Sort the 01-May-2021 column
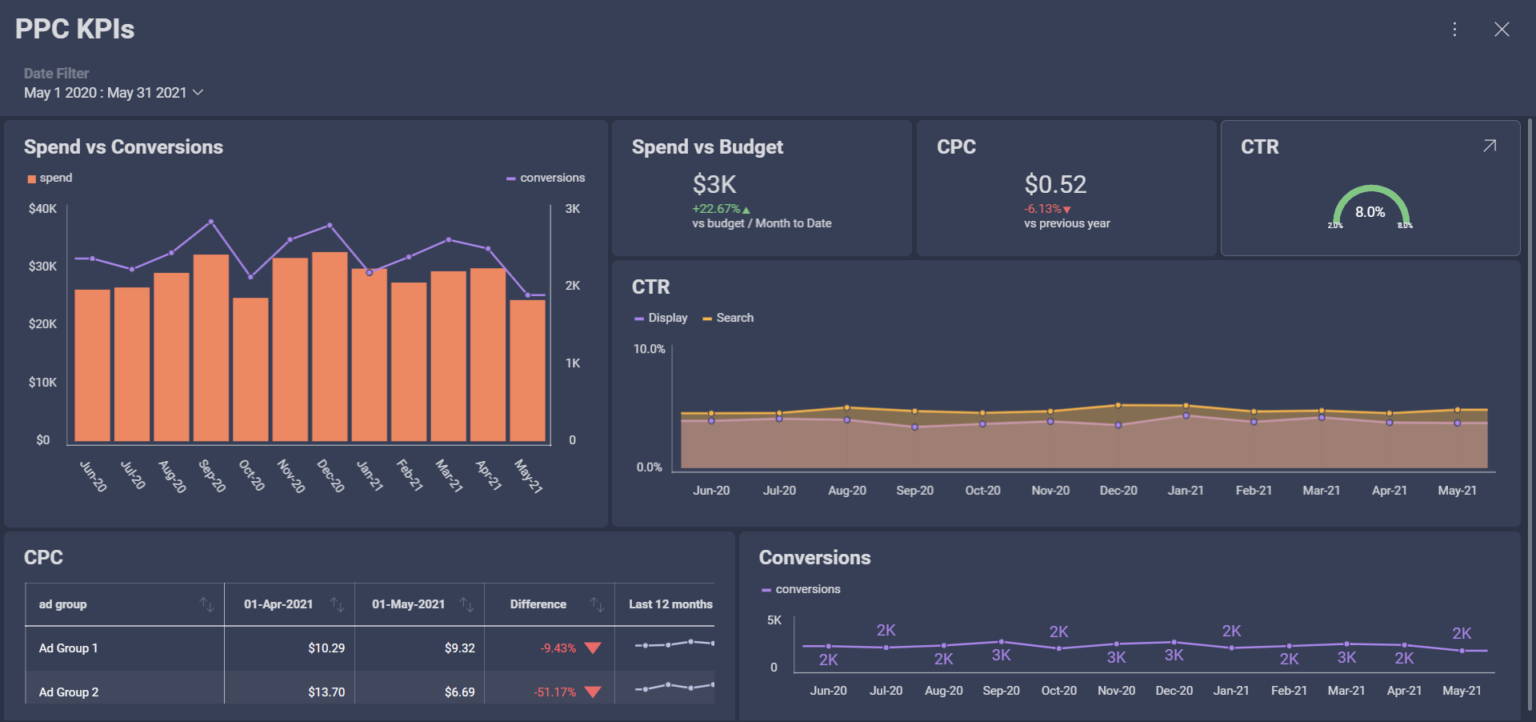This screenshot has width=1536, height=722. tap(466, 604)
